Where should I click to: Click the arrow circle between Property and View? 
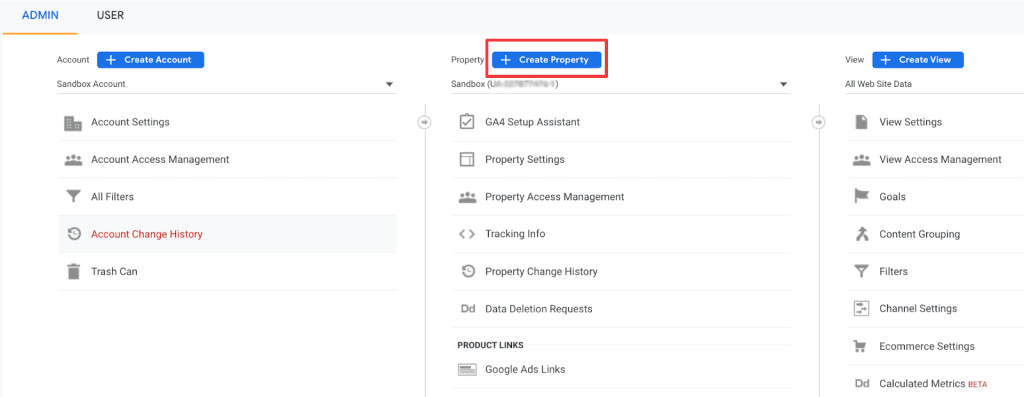click(818, 122)
